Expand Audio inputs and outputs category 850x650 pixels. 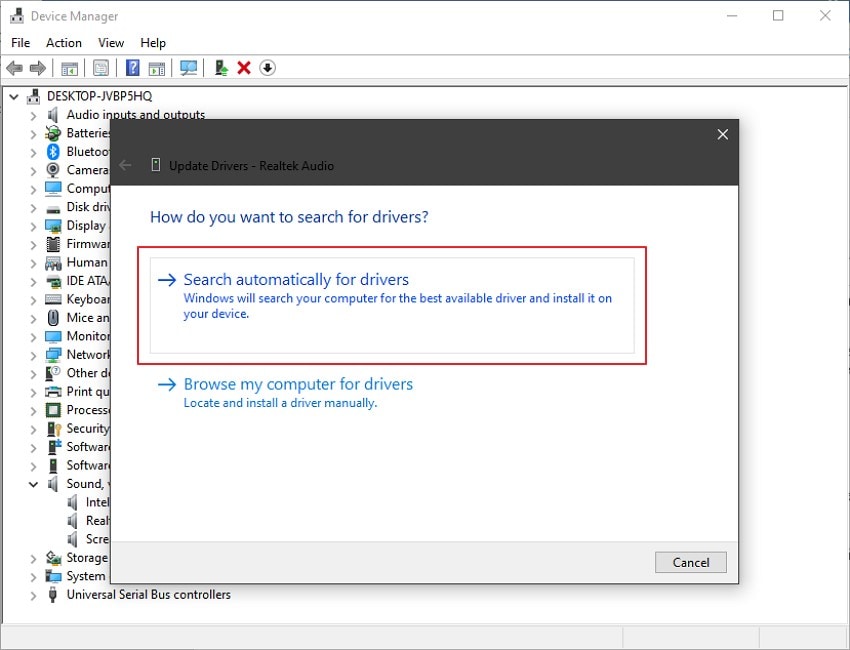pyautogui.click(x=34, y=115)
